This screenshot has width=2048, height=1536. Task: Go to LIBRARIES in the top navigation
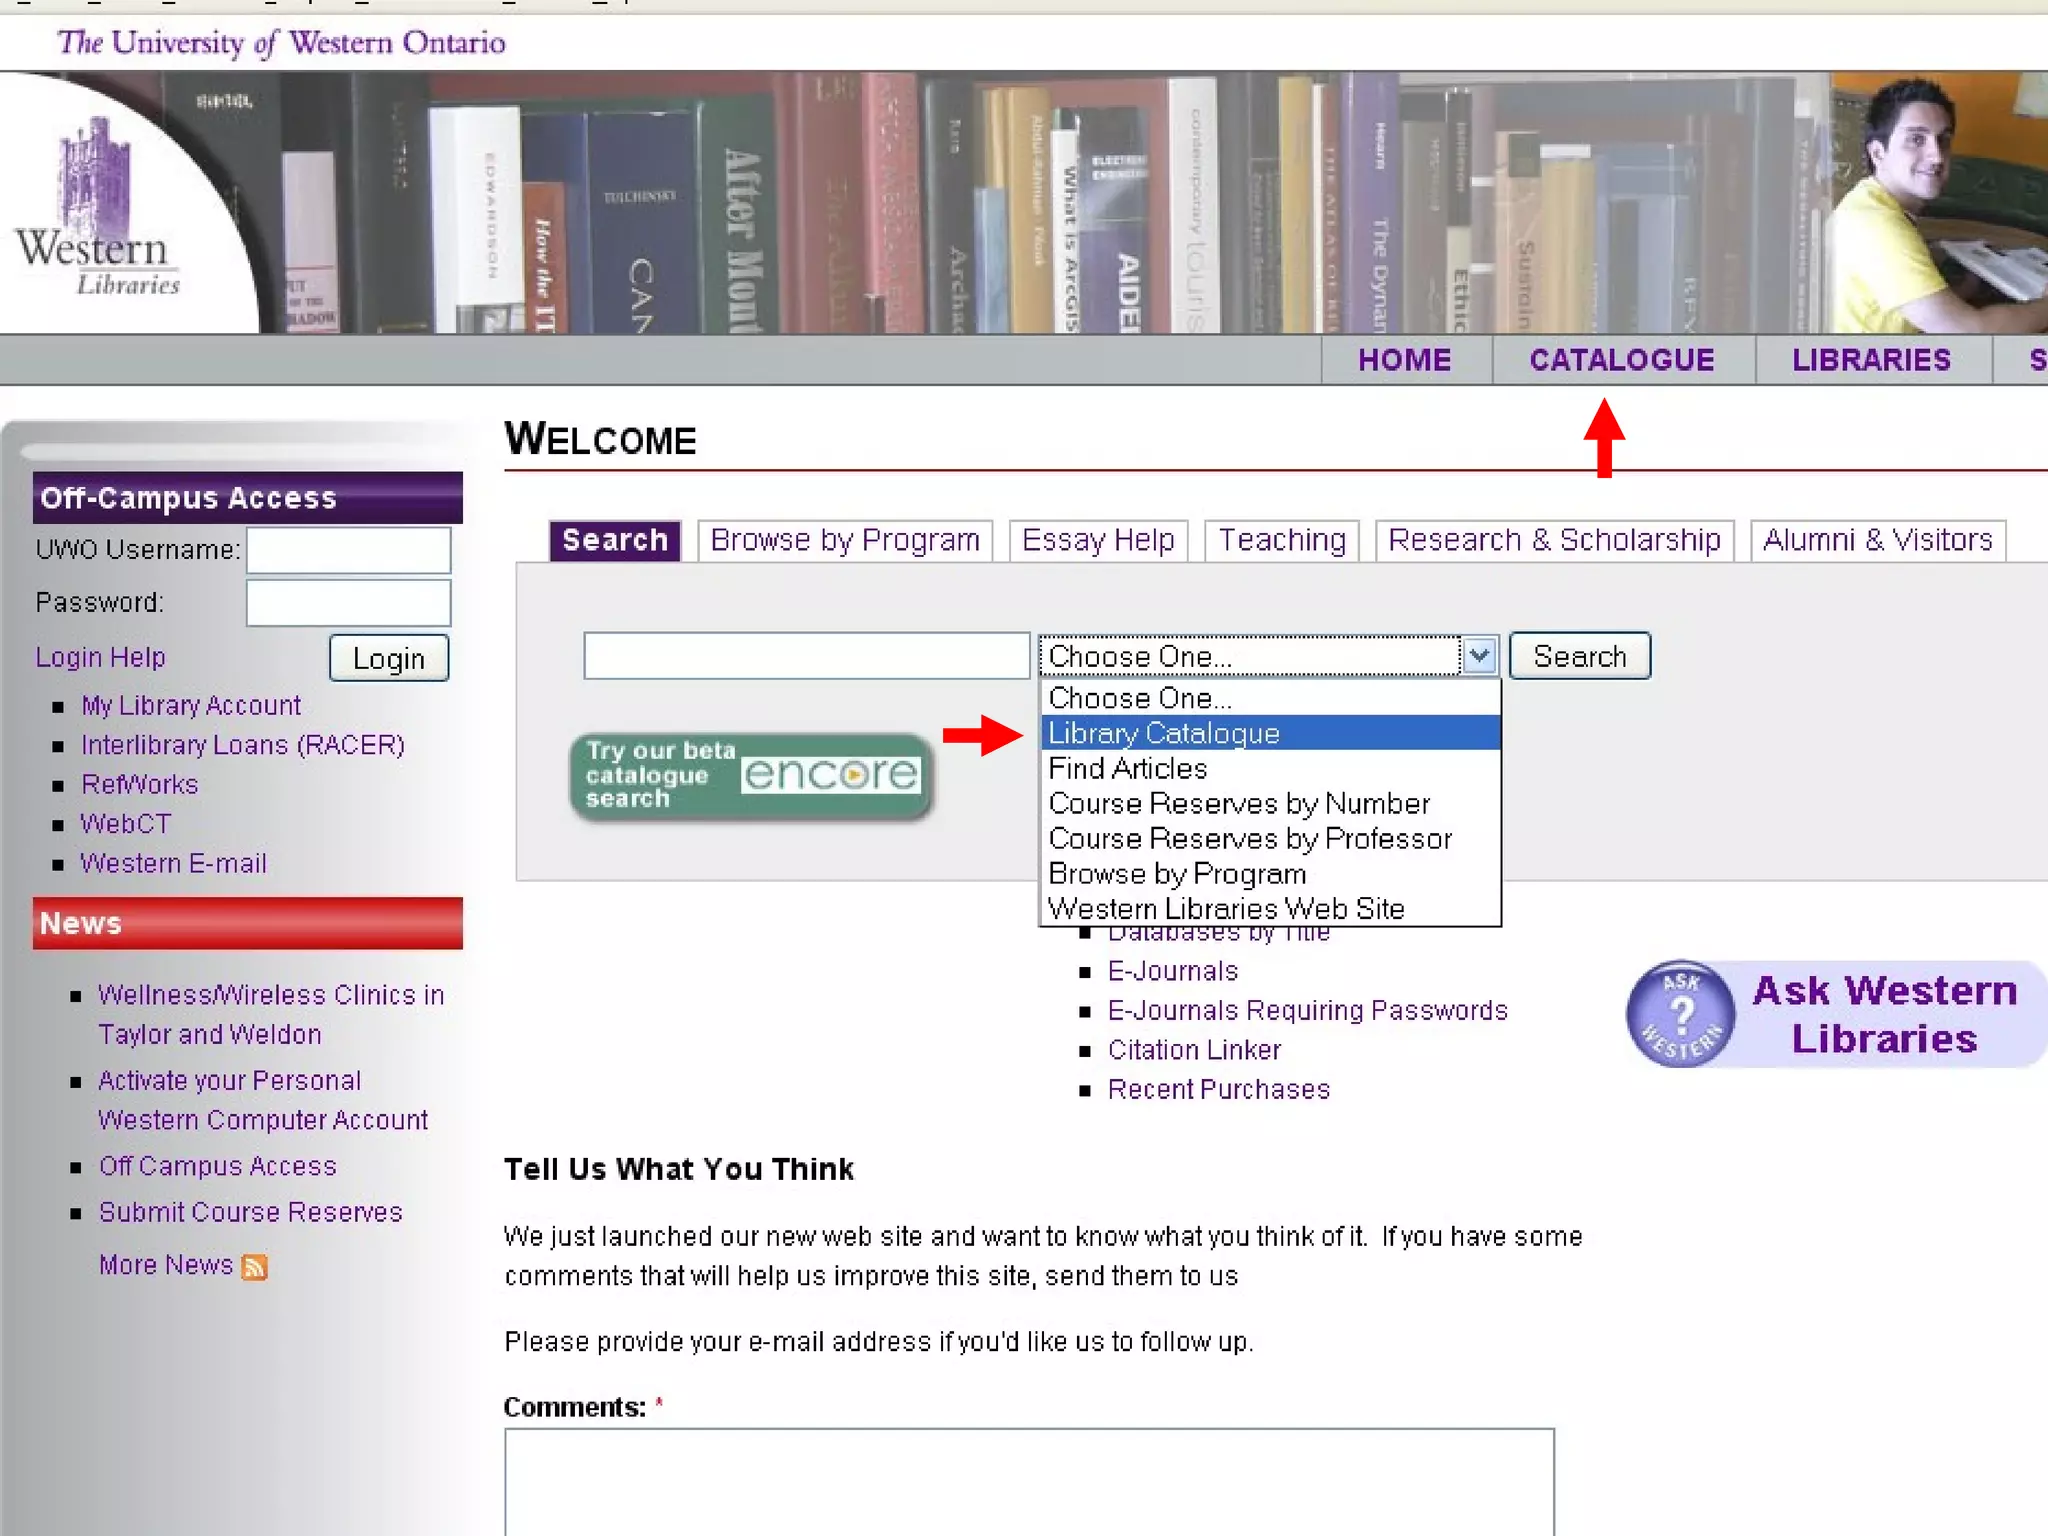[1870, 360]
